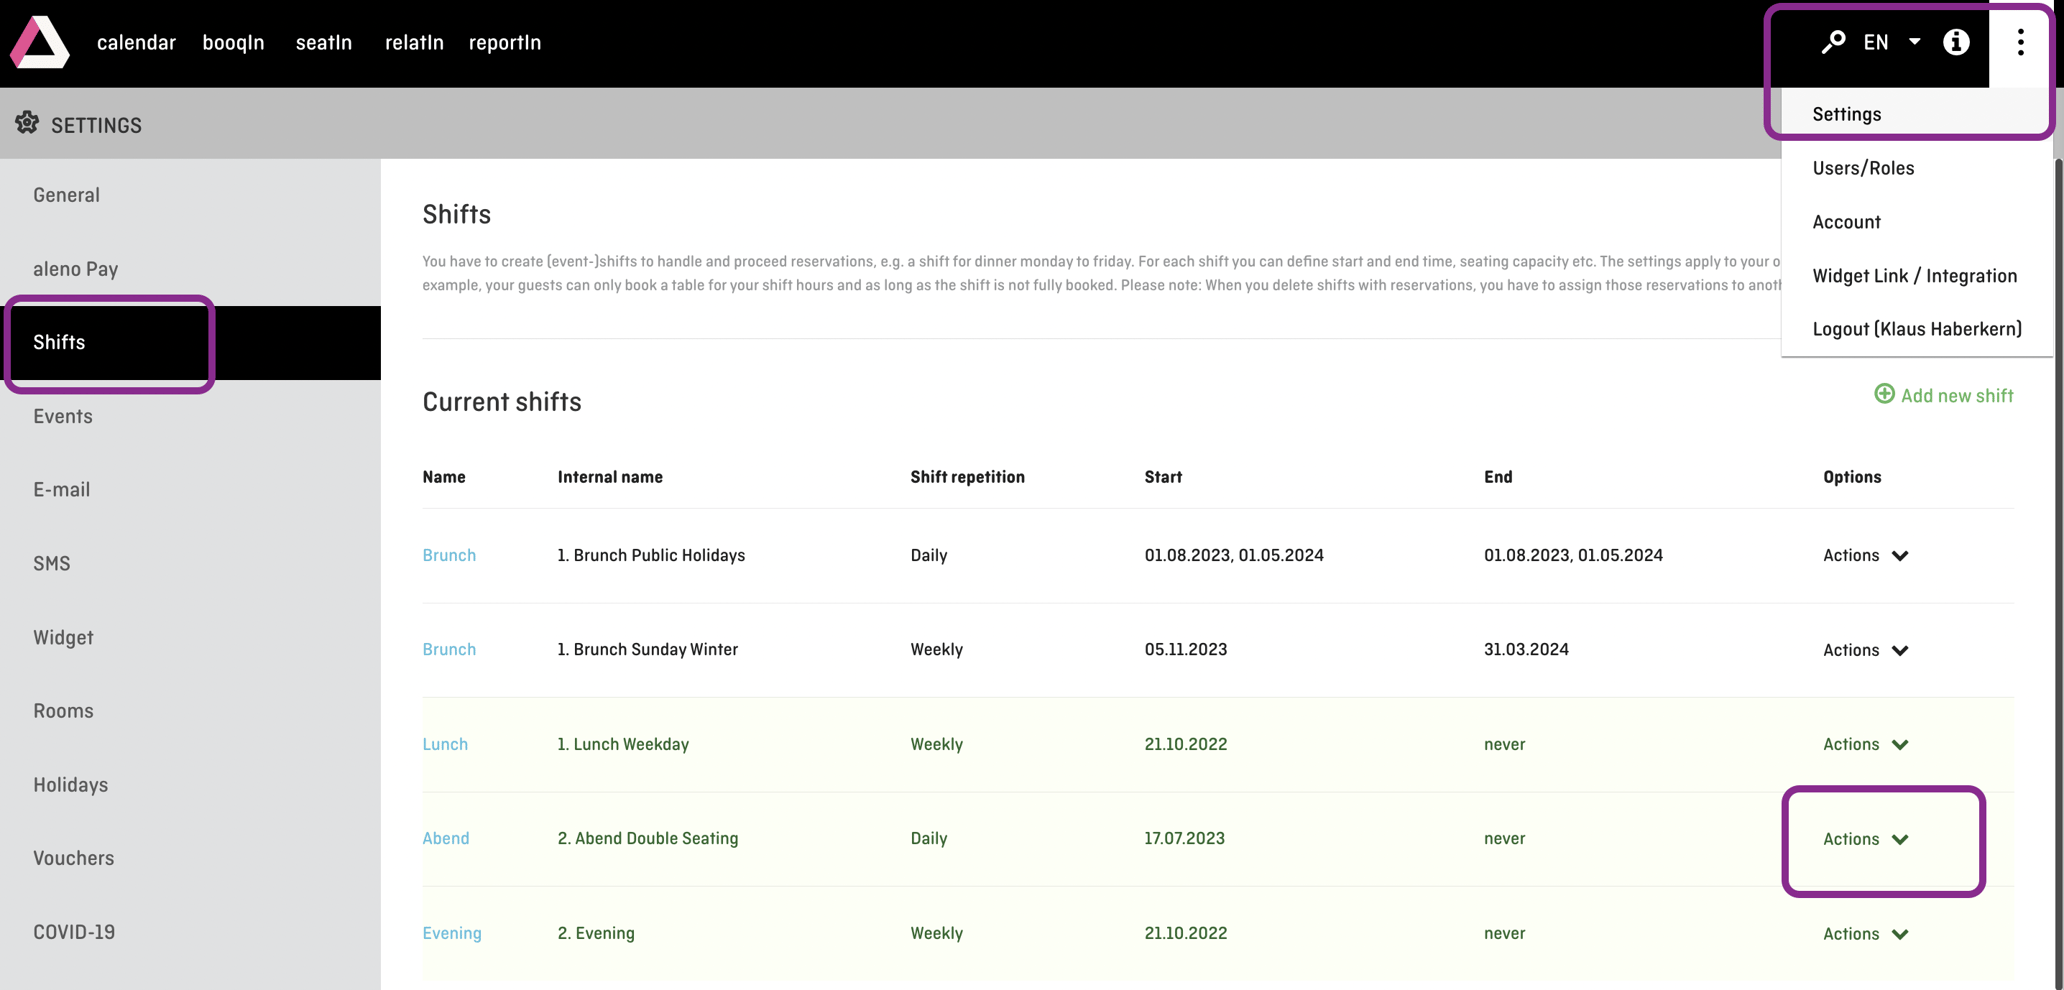Expand Actions for Abend Double Seating

click(1866, 839)
